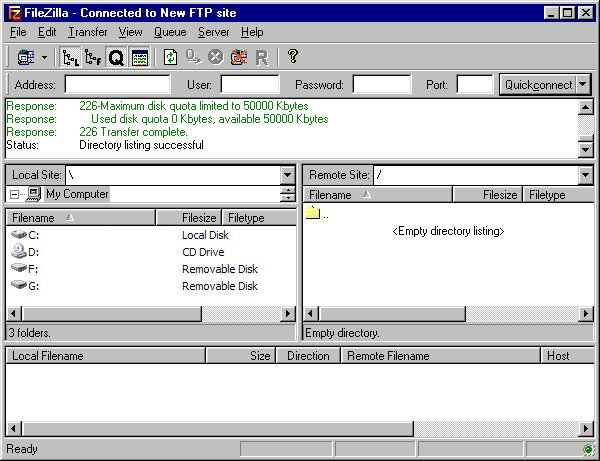Click message log scroll up arrow

[x=586, y=107]
